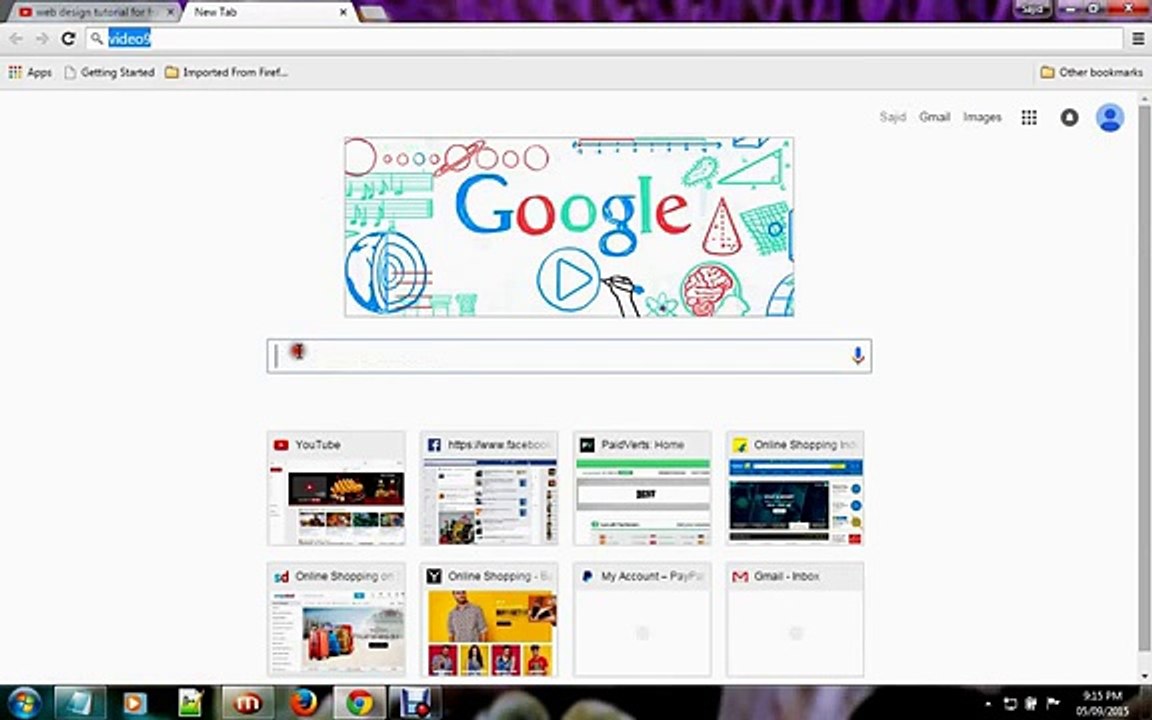The height and width of the screenshot is (720, 1152).
Task: Open the Gmail link
Action: [x=935, y=117]
